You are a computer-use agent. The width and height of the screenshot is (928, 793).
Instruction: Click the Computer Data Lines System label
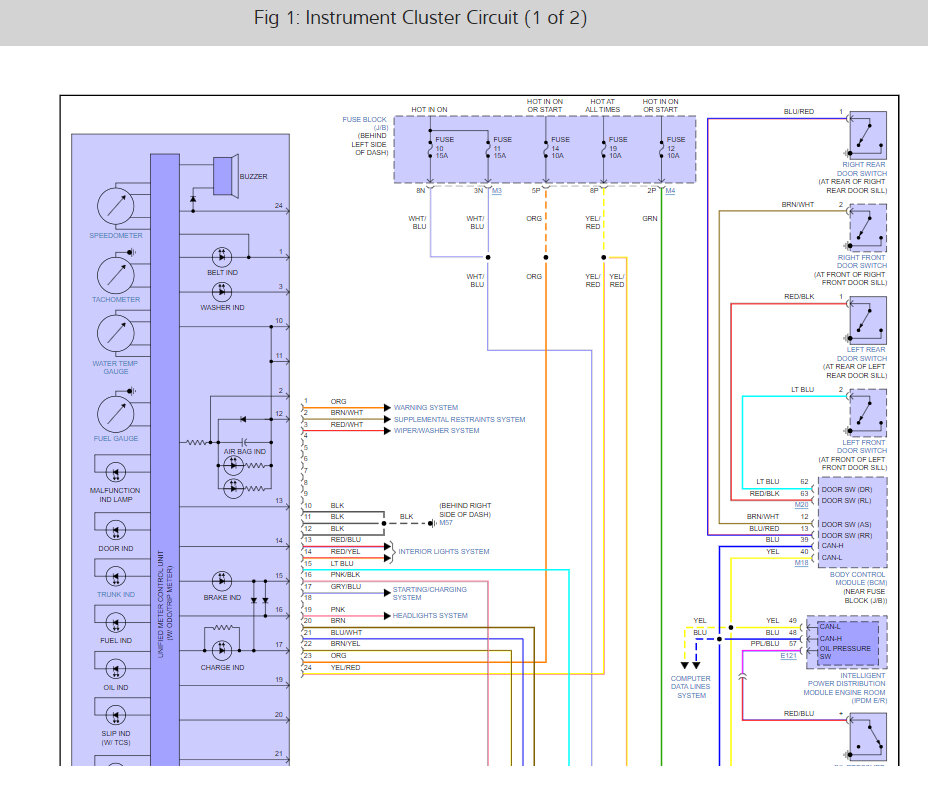(x=690, y=687)
